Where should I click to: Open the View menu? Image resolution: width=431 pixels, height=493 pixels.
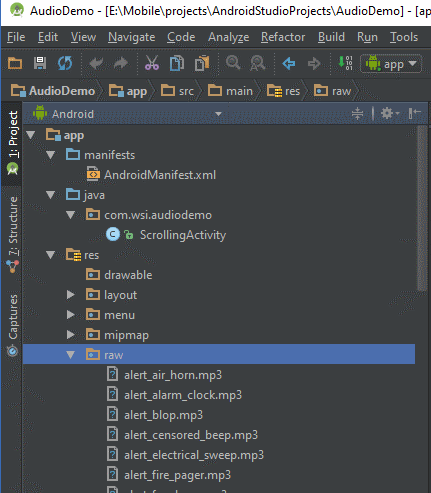click(x=83, y=37)
